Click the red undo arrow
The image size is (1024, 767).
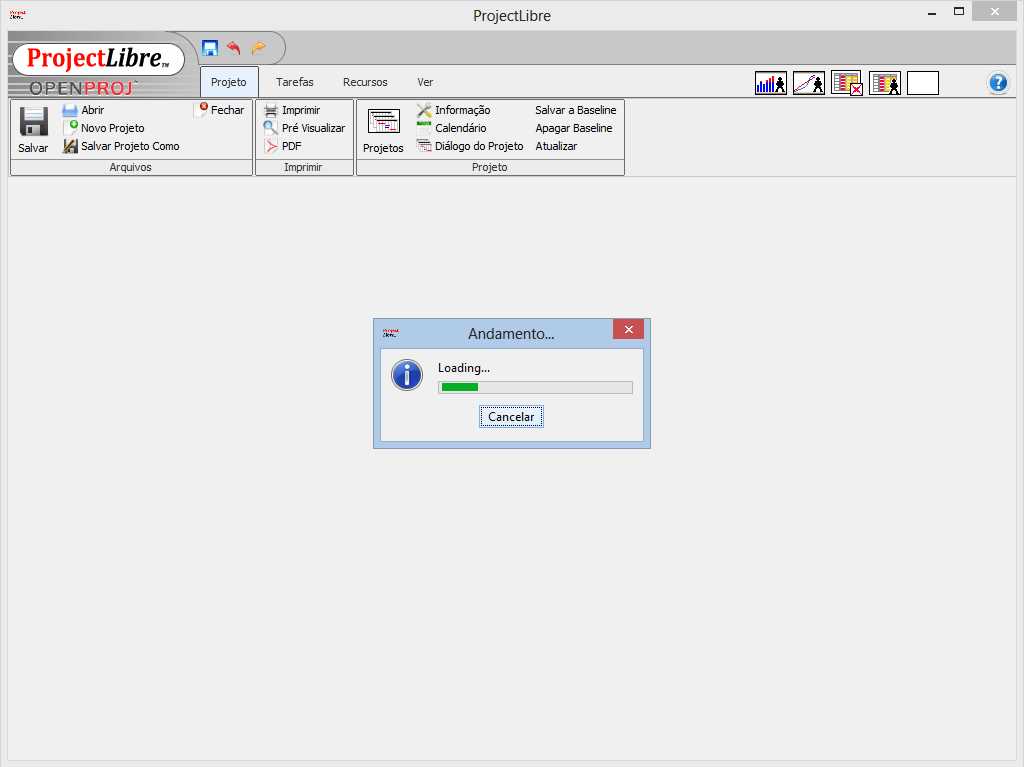point(234,47)
